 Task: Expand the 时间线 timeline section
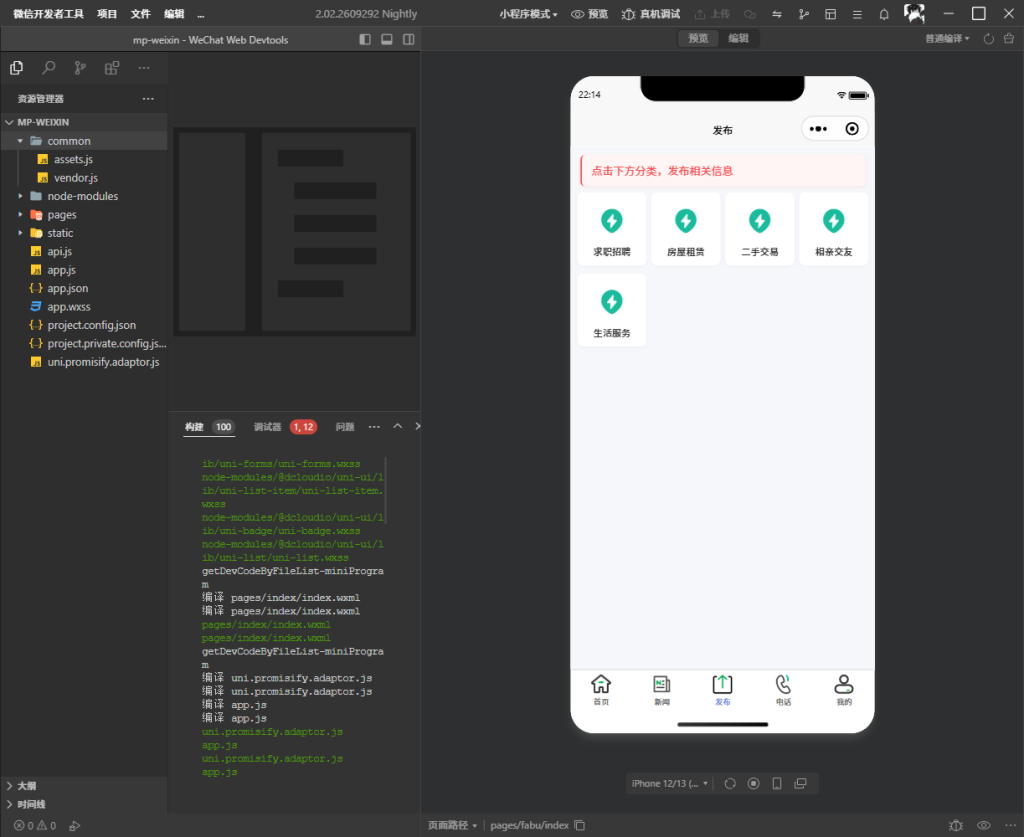[x=84, y=804]
